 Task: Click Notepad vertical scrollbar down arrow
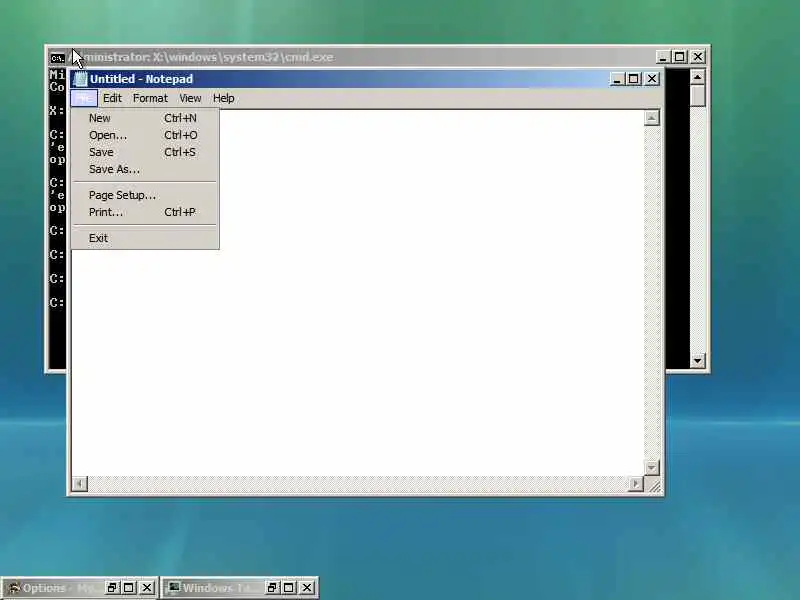[652, 467]
